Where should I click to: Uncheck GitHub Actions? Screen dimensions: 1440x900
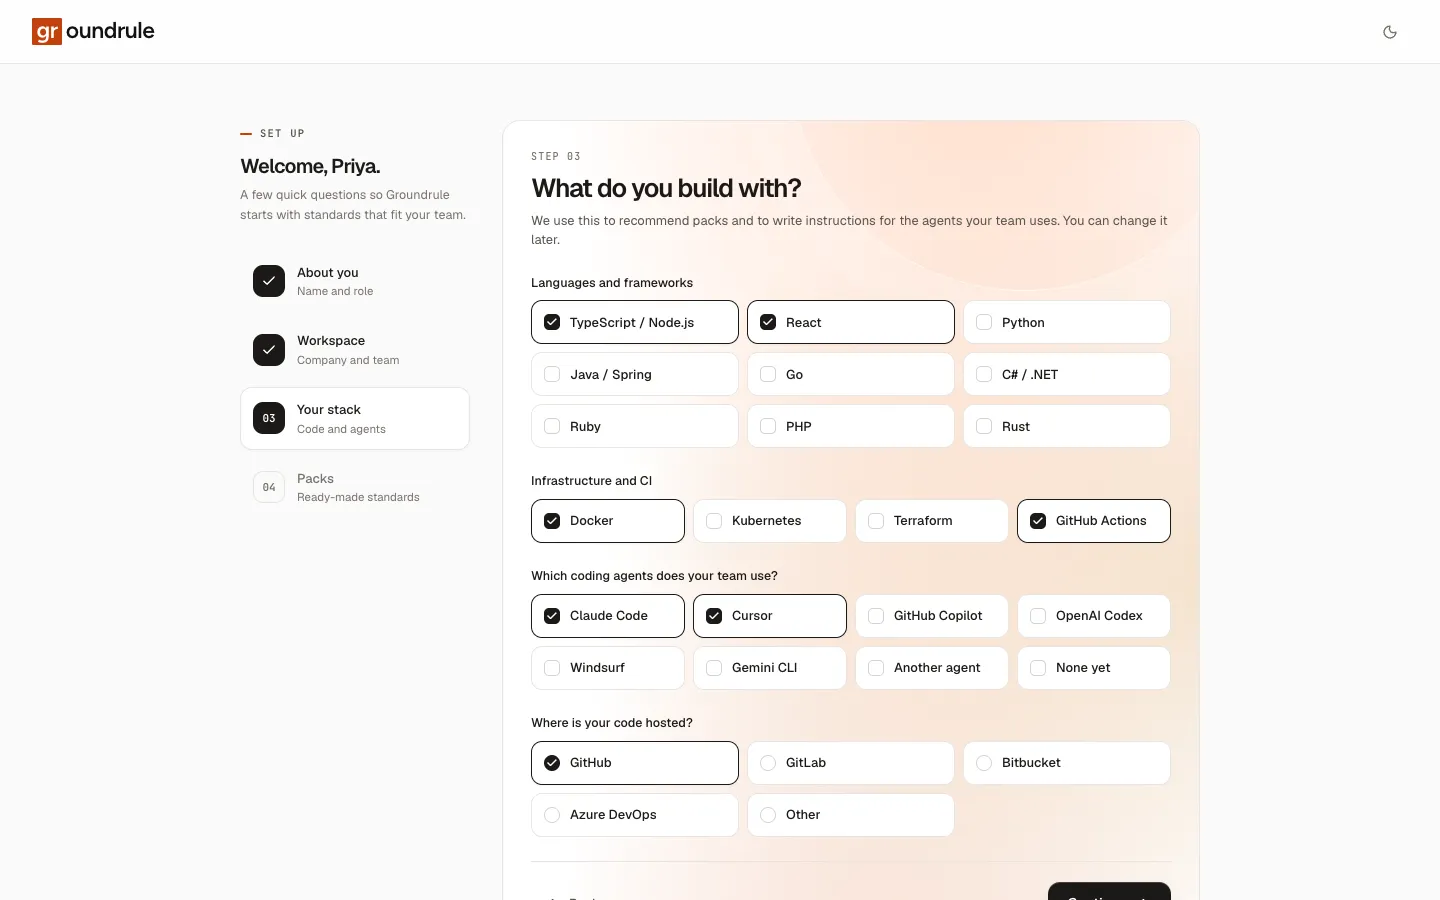click(x=1094, y=521)
